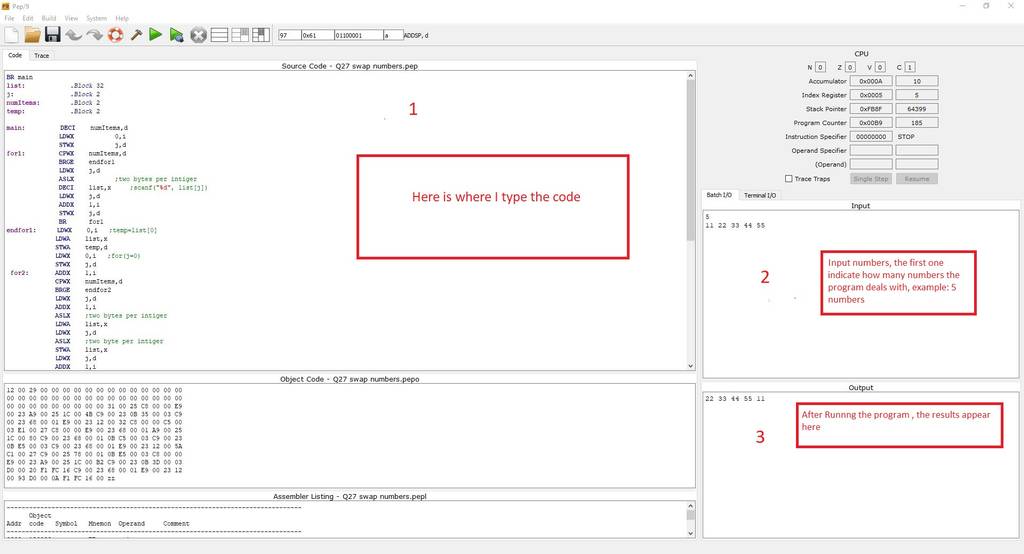The width and height of the screenshot is (1024, 554).
Task: Click the Program Counter decimal value 185
Action: pos(917,122)
